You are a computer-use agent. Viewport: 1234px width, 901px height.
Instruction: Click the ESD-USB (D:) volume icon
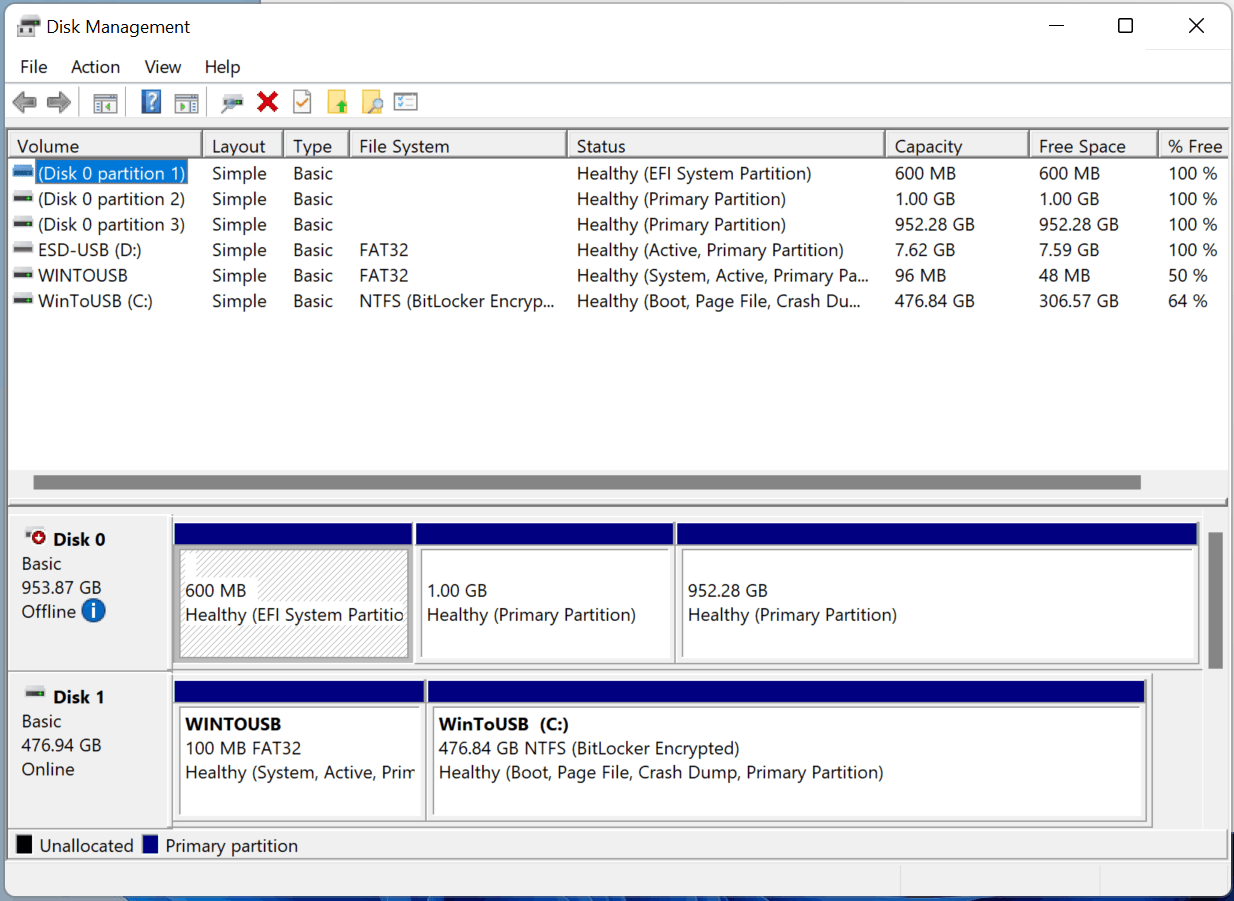22,249
